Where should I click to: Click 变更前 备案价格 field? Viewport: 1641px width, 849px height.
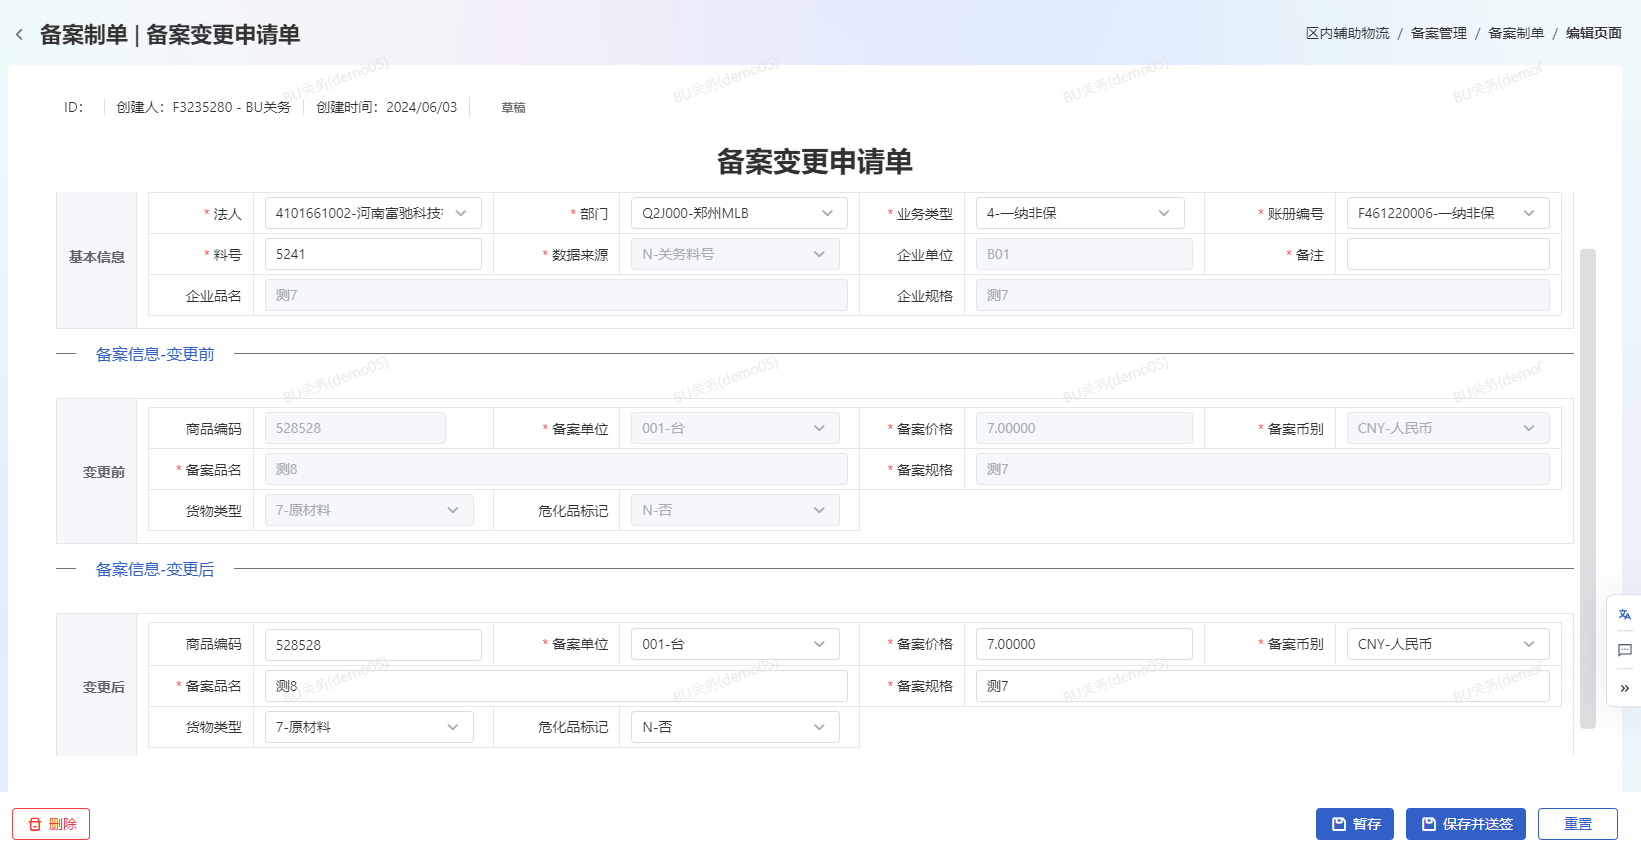click(1084, 428)
